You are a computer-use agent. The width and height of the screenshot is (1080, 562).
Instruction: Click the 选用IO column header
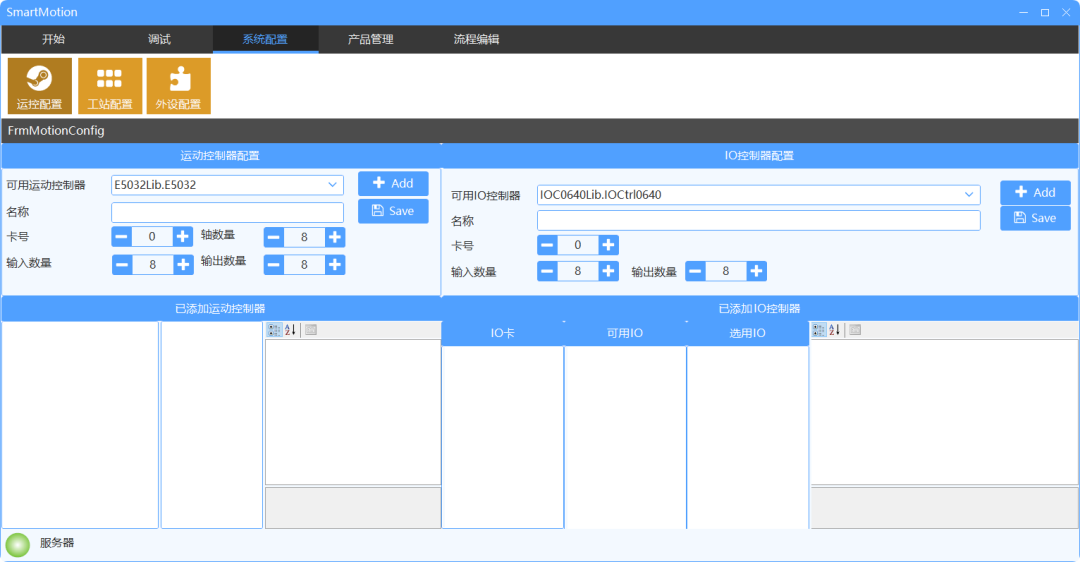click(747, 333)
